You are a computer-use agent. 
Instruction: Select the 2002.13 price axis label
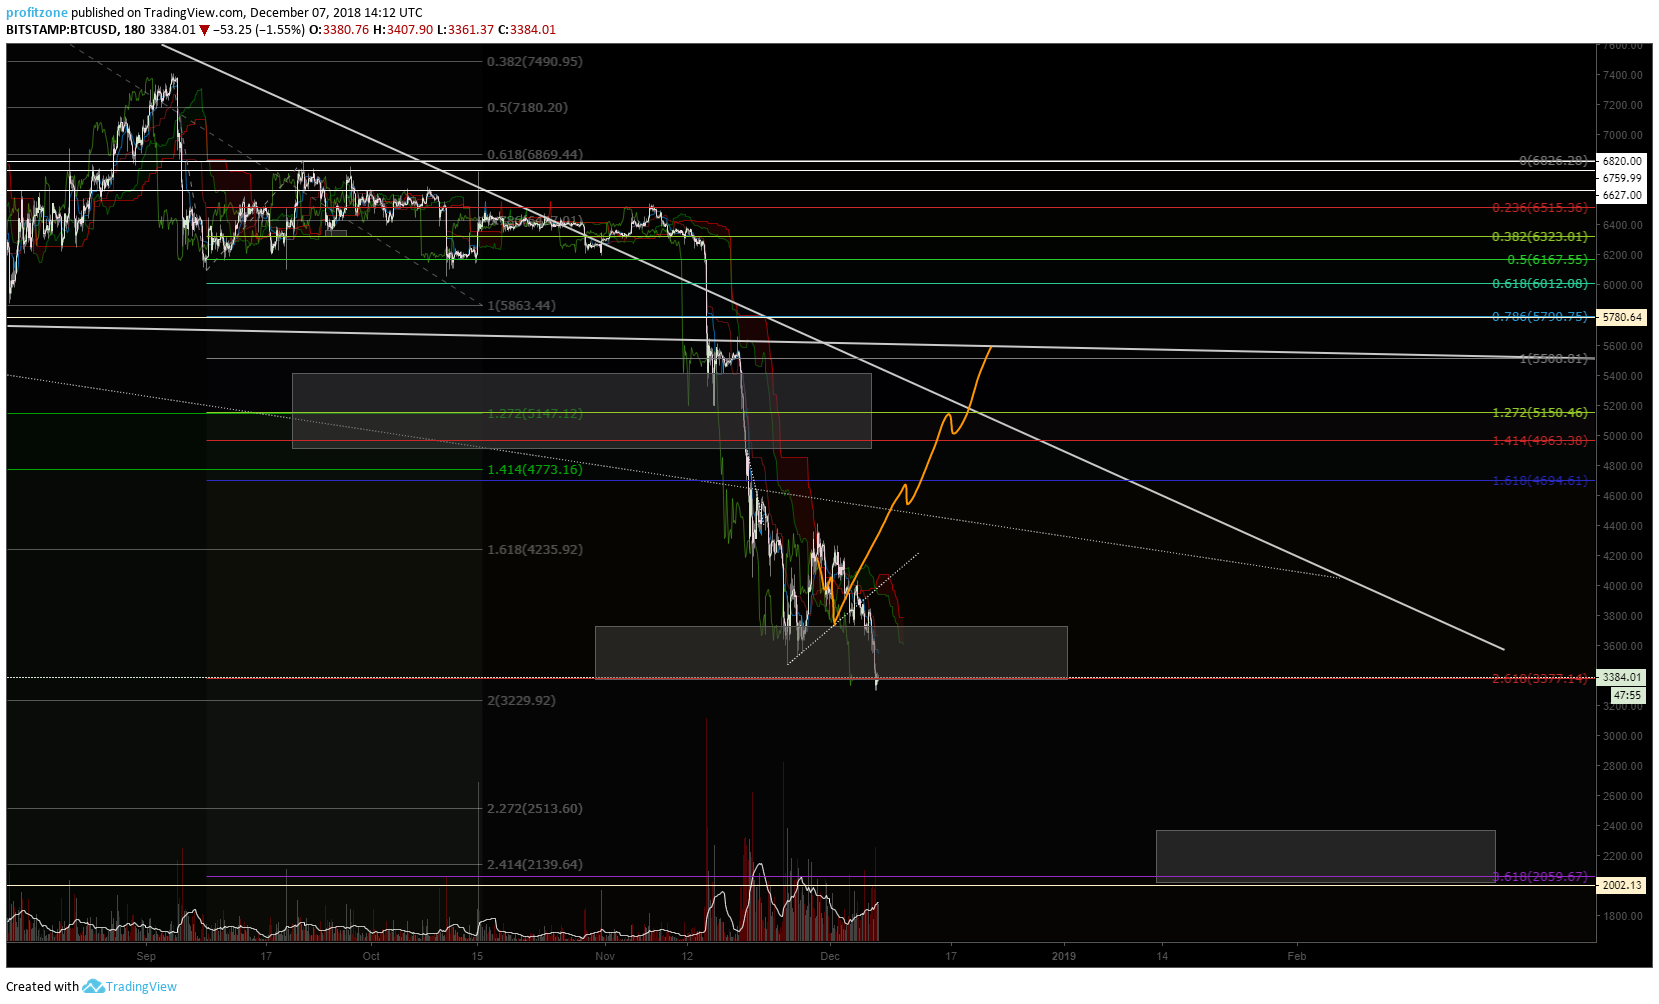1621,885
